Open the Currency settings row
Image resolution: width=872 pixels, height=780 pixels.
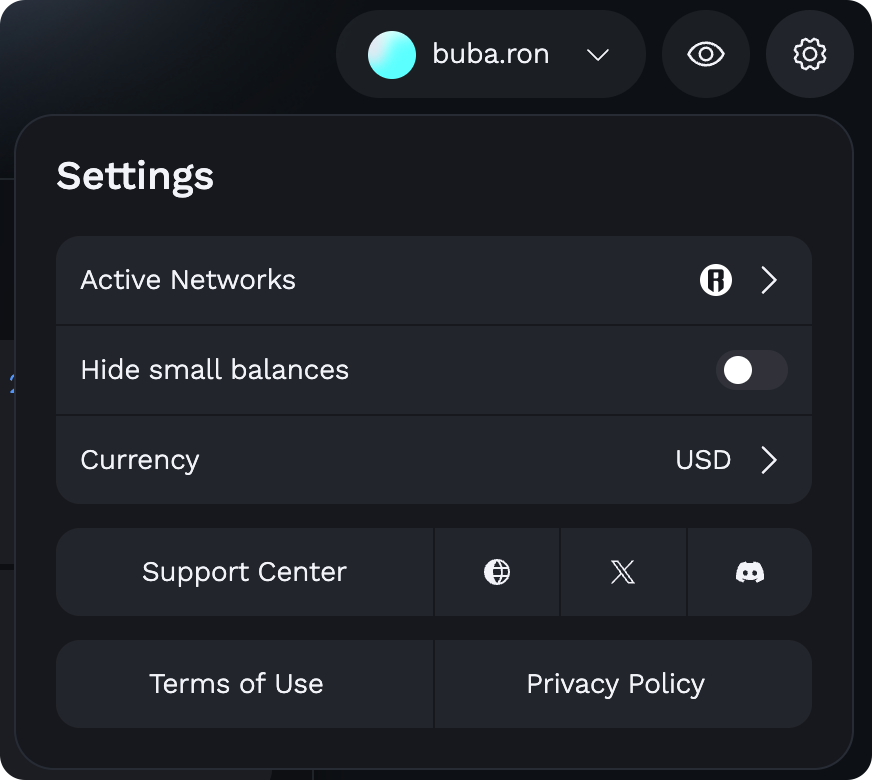point(434,460)
